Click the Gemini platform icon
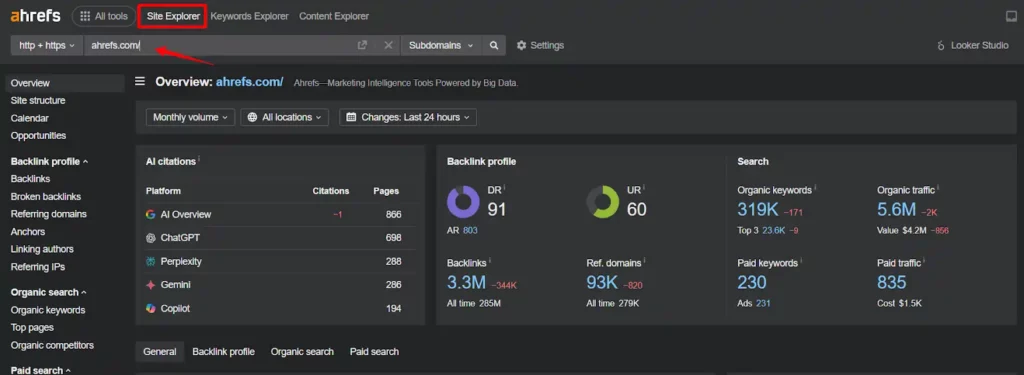1024x375 pixels. click(150, 285)
